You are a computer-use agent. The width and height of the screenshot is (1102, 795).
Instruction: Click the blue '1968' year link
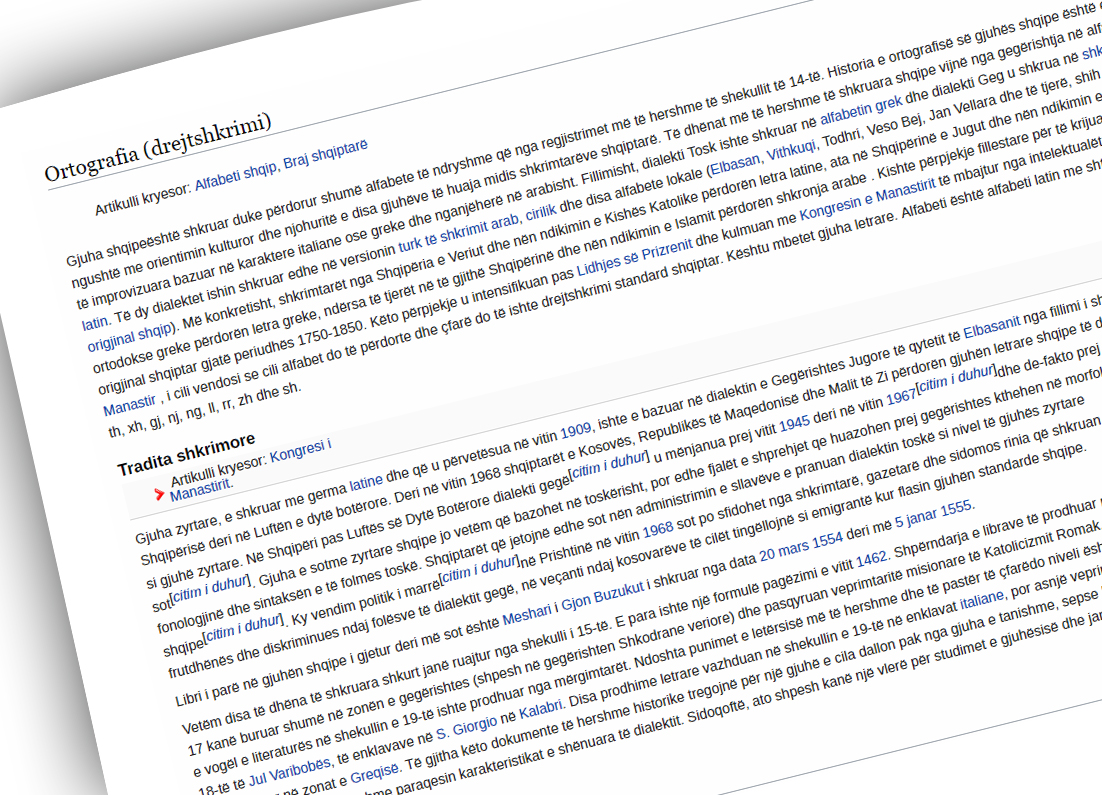tap(658, 530)
